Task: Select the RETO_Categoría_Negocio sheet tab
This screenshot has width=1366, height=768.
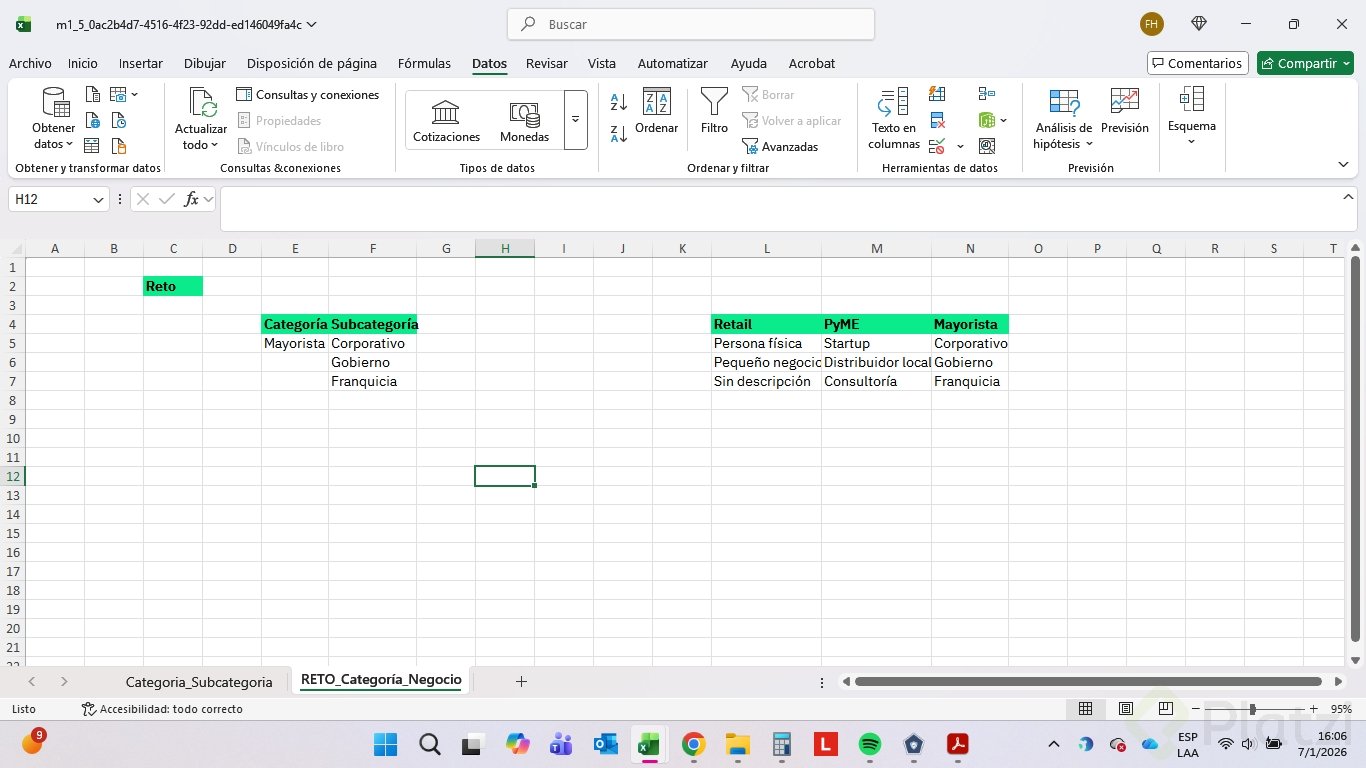Action: click(x=381, y=680)
